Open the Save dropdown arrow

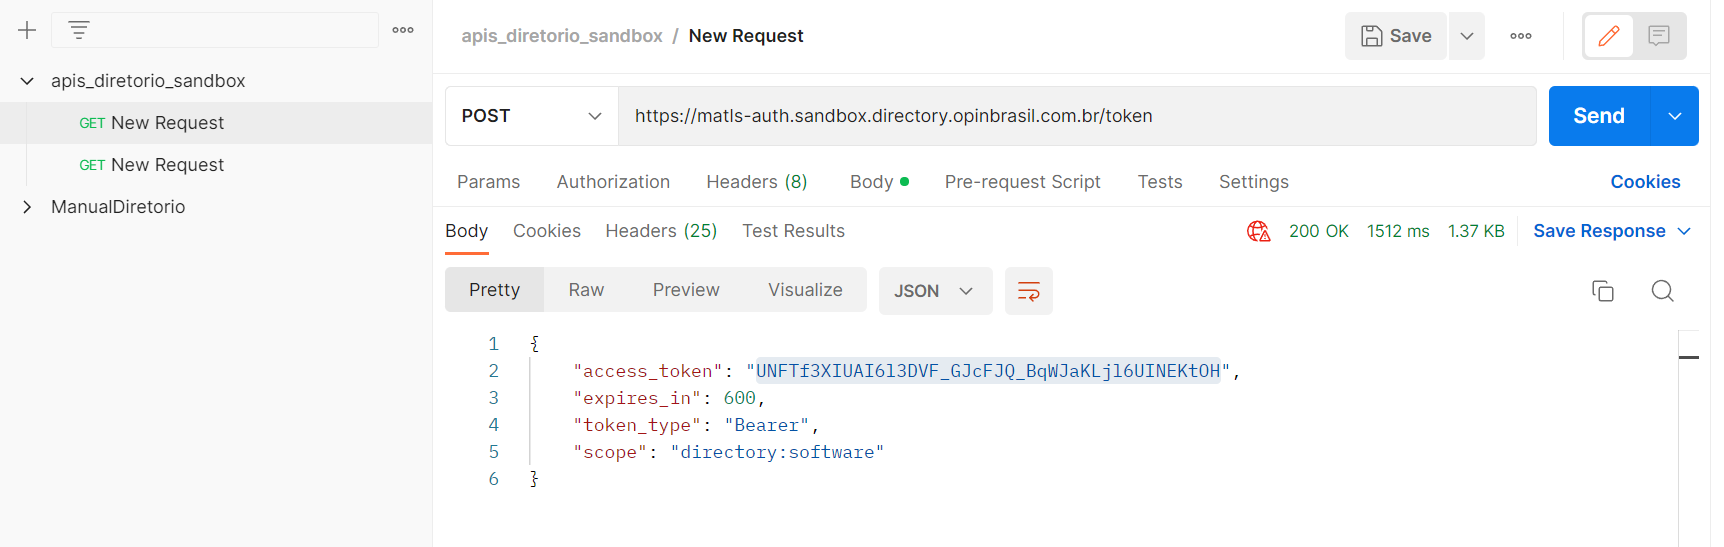(x=1467, y=36)
